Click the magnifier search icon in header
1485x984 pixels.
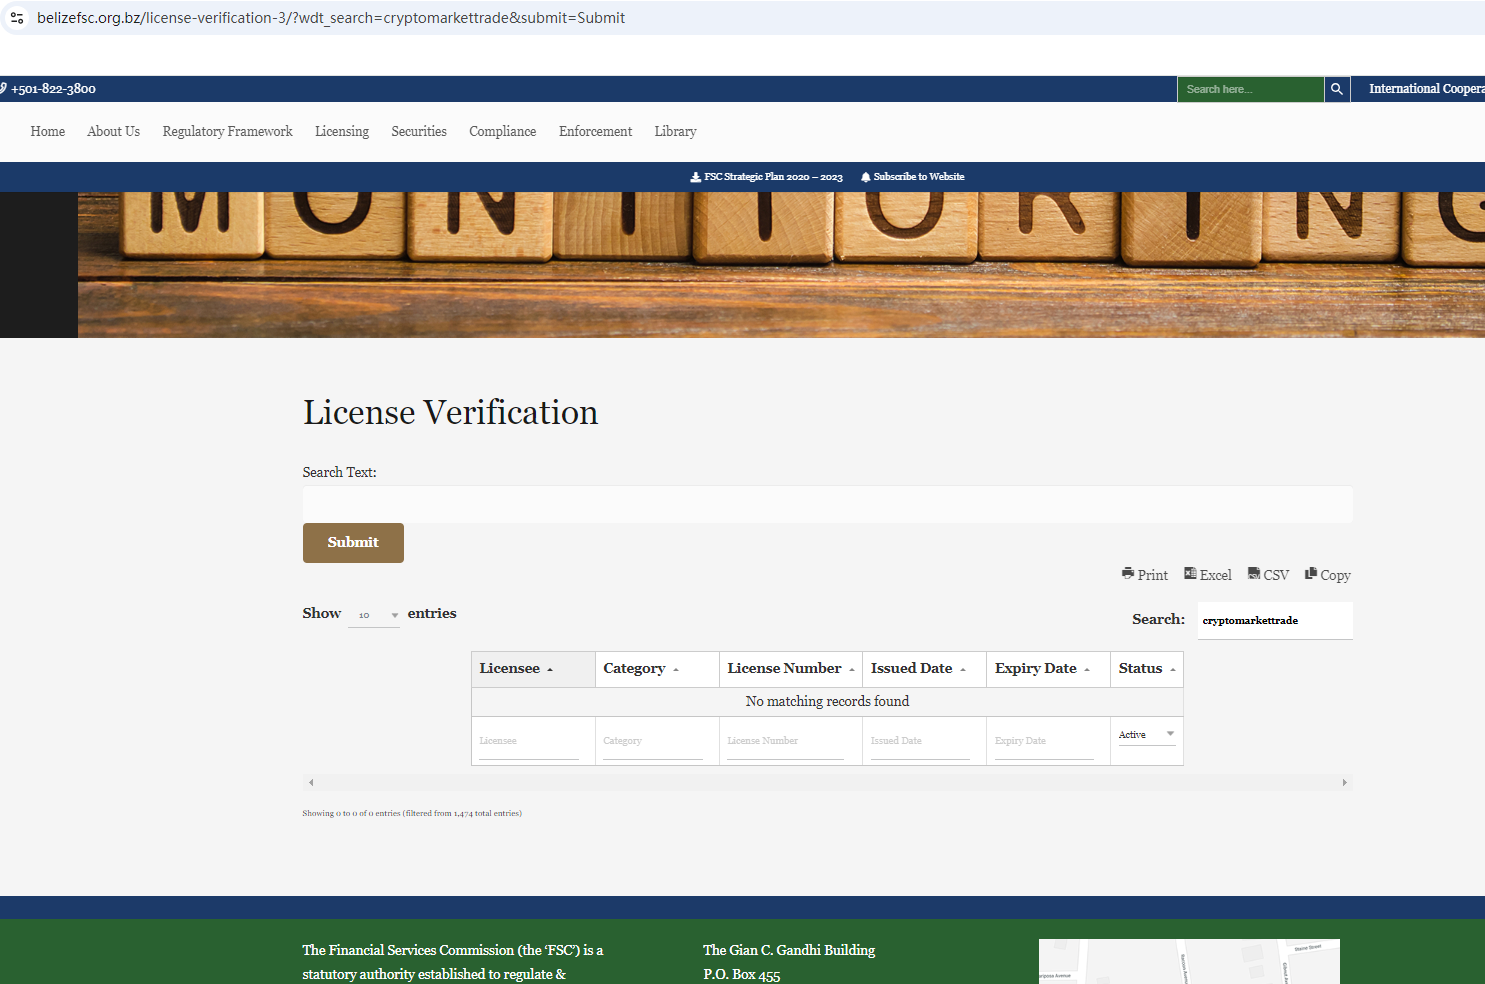[x=1337, y=89]
